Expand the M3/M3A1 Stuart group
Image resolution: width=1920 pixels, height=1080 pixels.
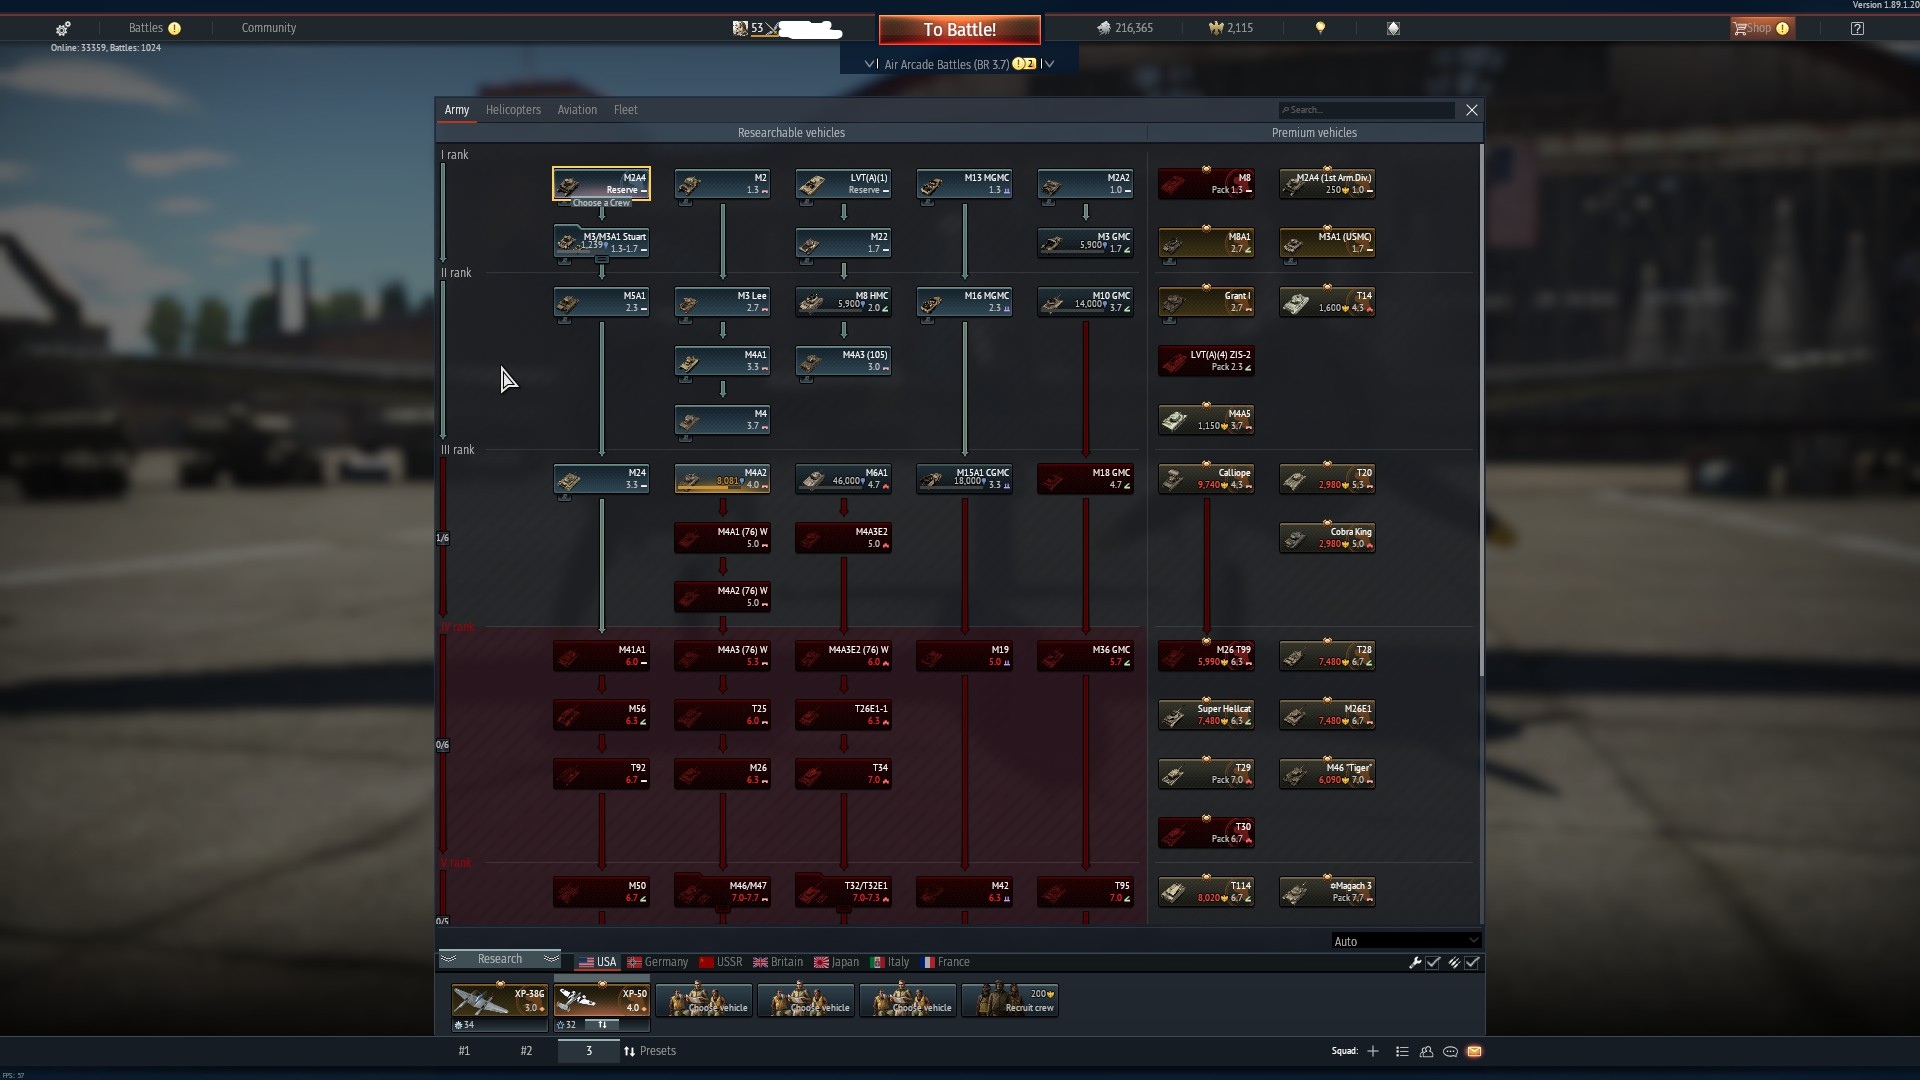[601, 243]
